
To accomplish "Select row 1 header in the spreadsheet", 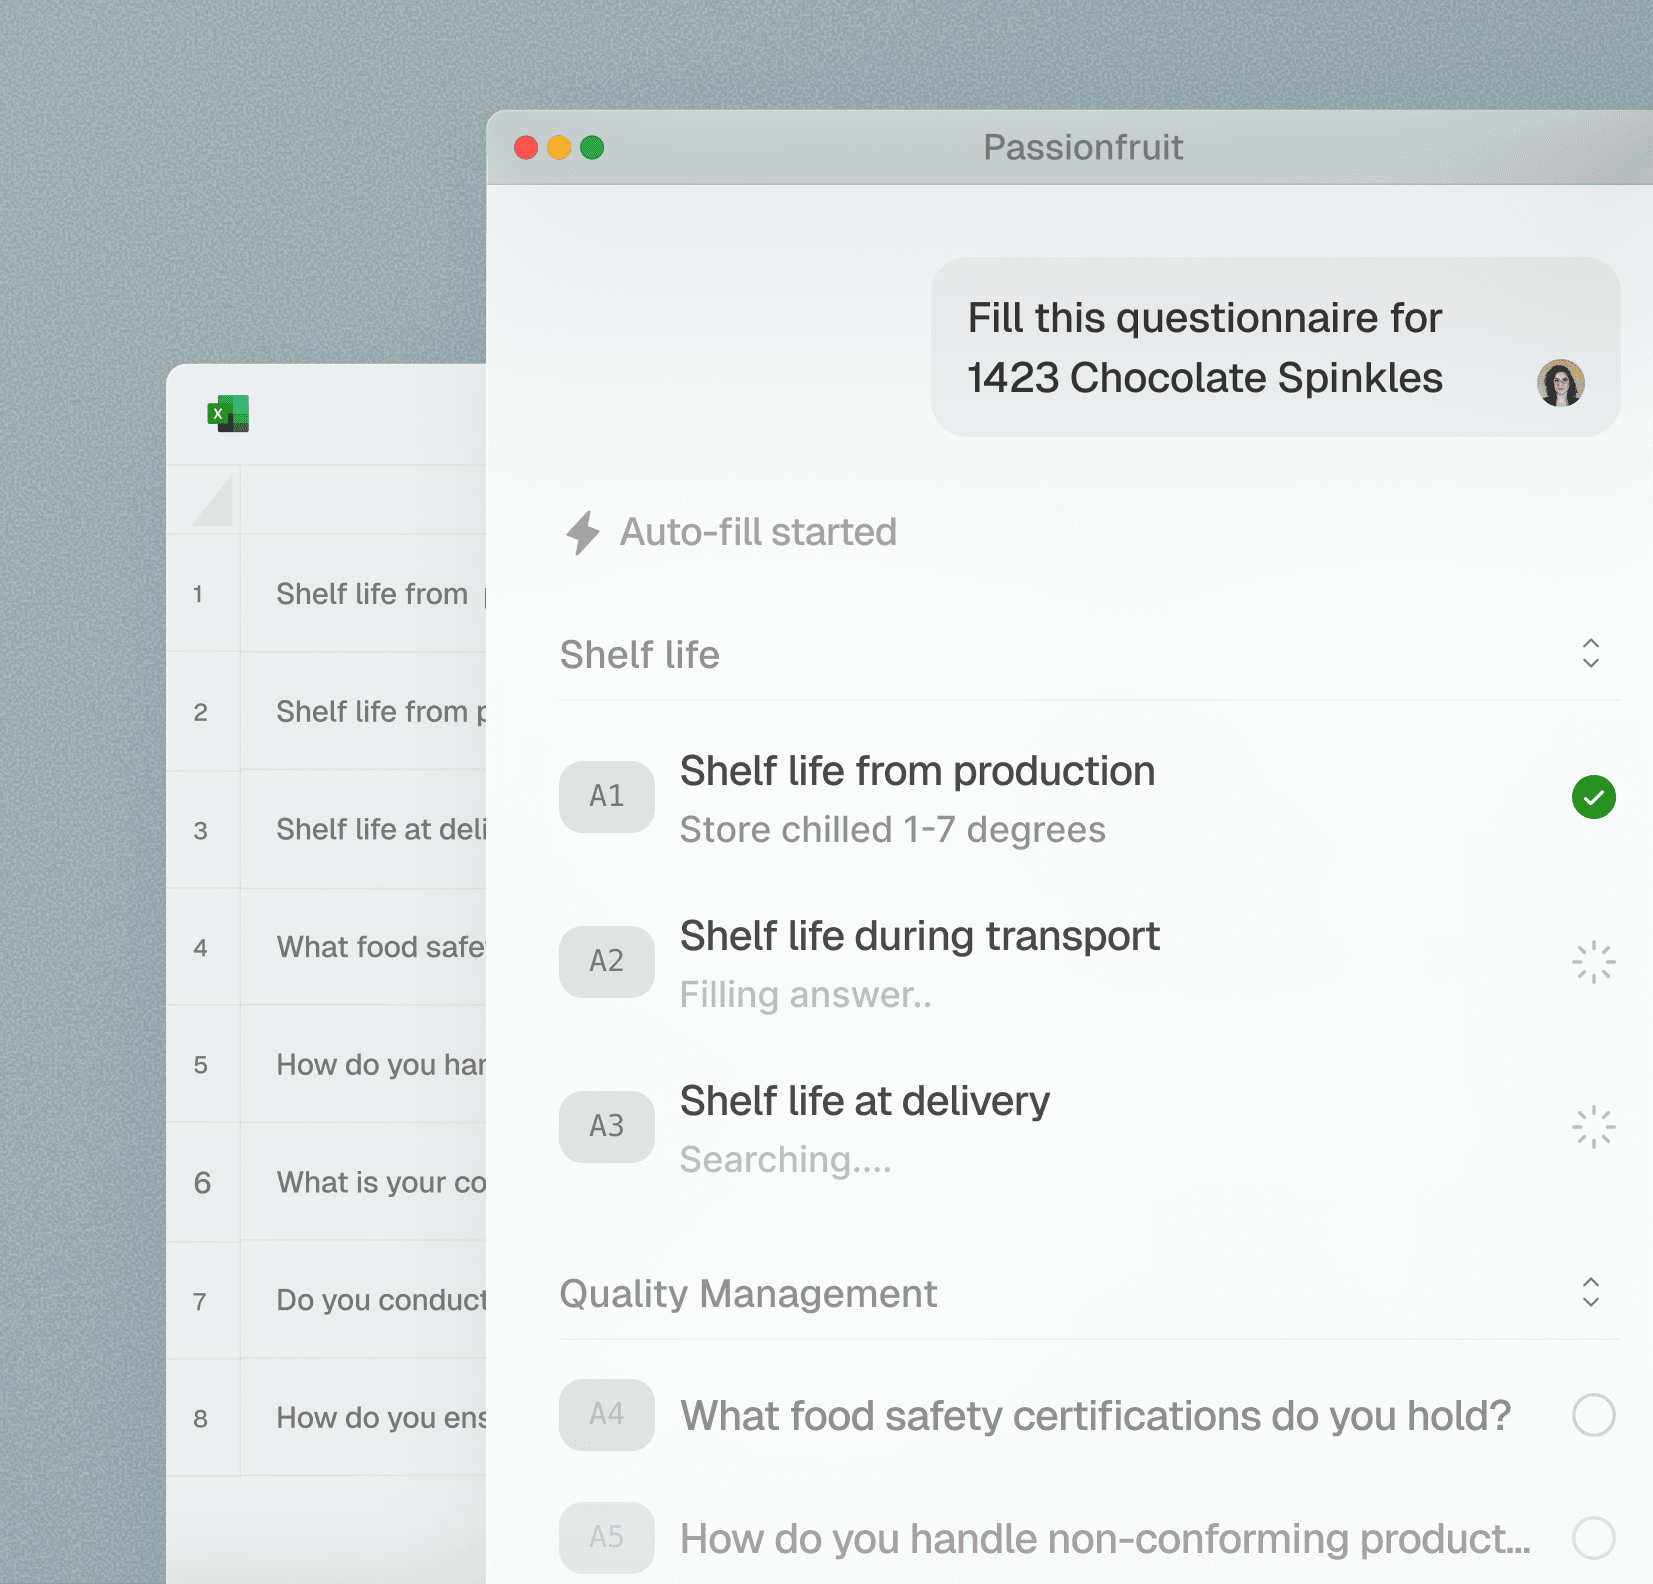I will click(x=203, y=594).
